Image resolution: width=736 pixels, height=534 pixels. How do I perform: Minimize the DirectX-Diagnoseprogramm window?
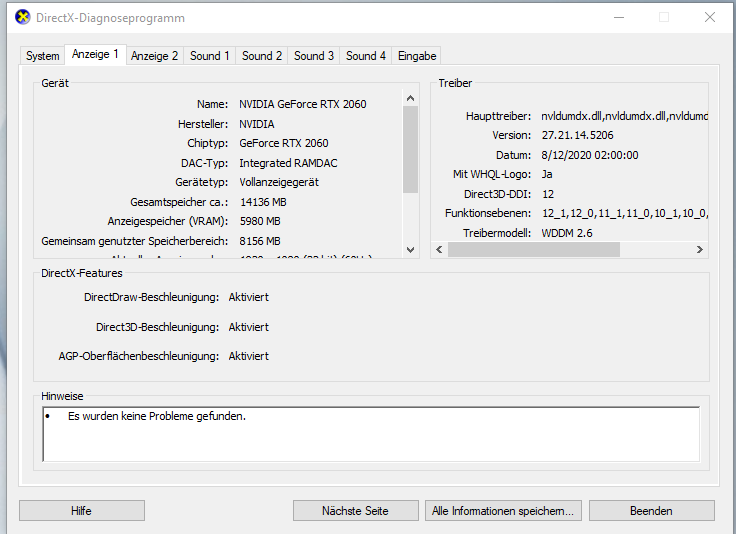click(x=619, y=17)
